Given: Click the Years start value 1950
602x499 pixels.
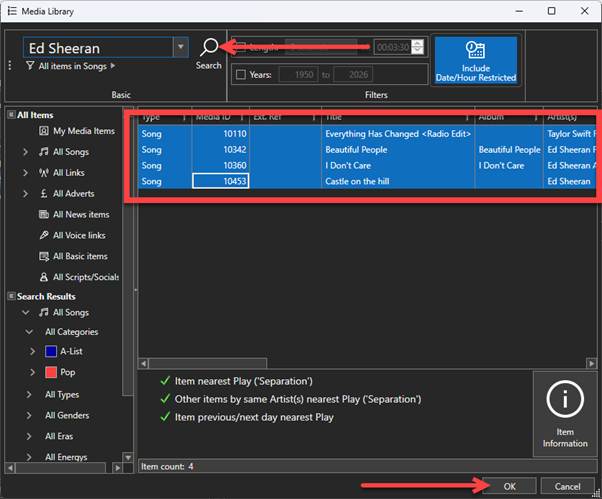Looking at the screenshot, I should tap(297, 74).
